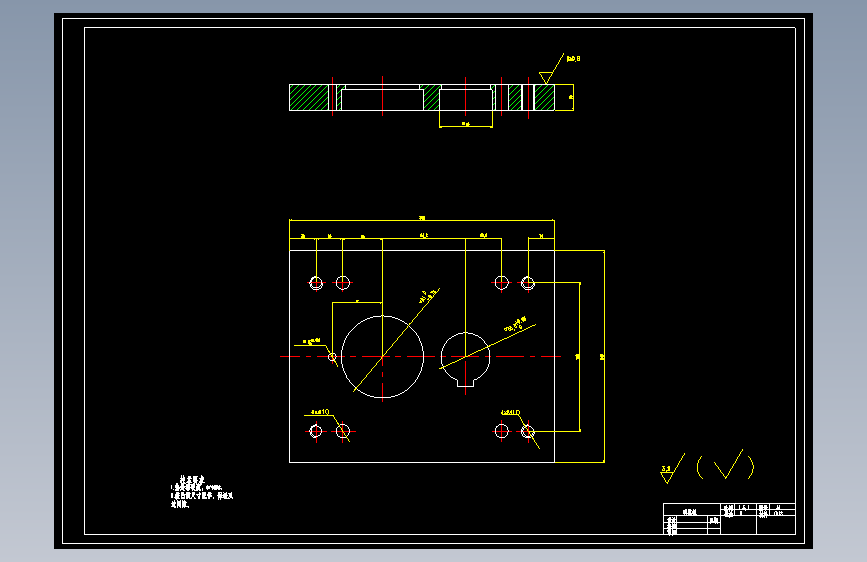Click the pin hole callout text

311,341
